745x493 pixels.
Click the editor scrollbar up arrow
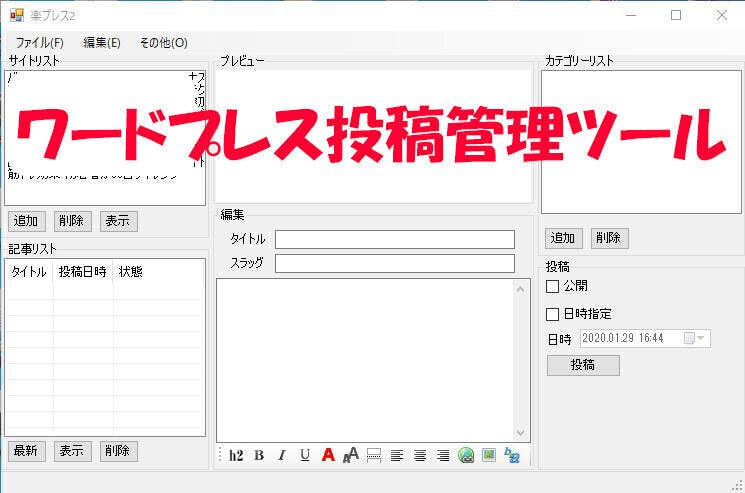coord(521,289)
